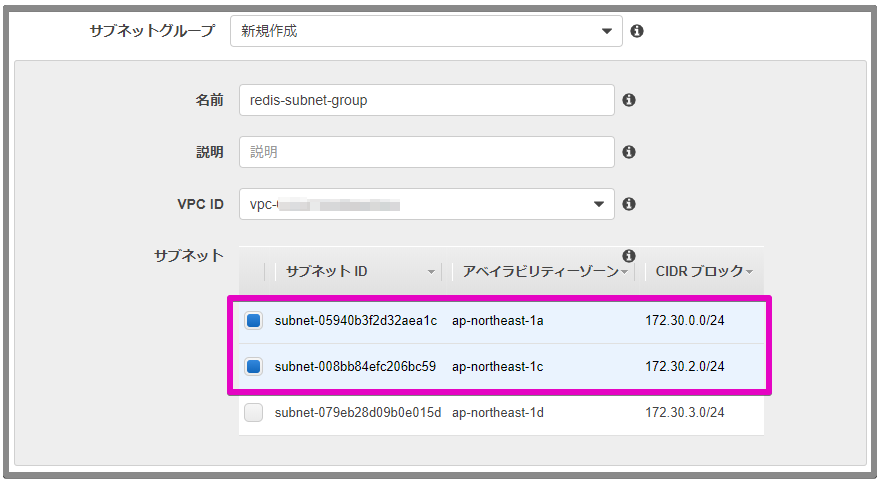Click subnet-079eb28d09b0e015d ID text

(358, 413)
